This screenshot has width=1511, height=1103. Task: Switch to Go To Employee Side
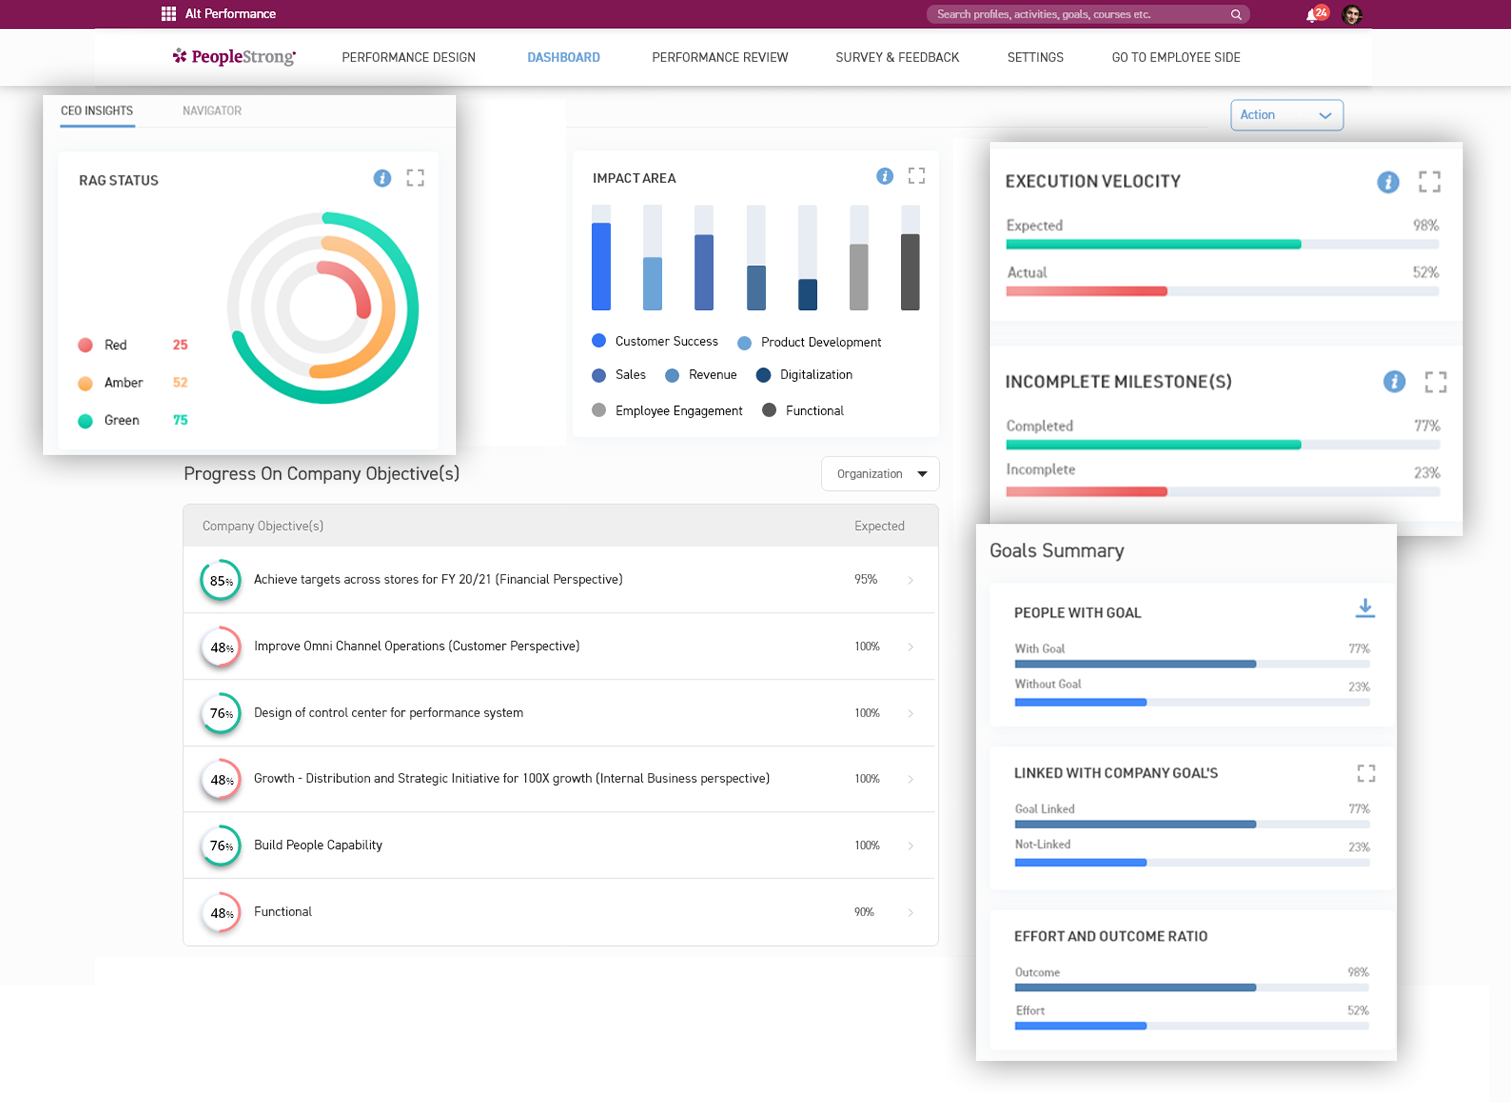[1176, 58]
